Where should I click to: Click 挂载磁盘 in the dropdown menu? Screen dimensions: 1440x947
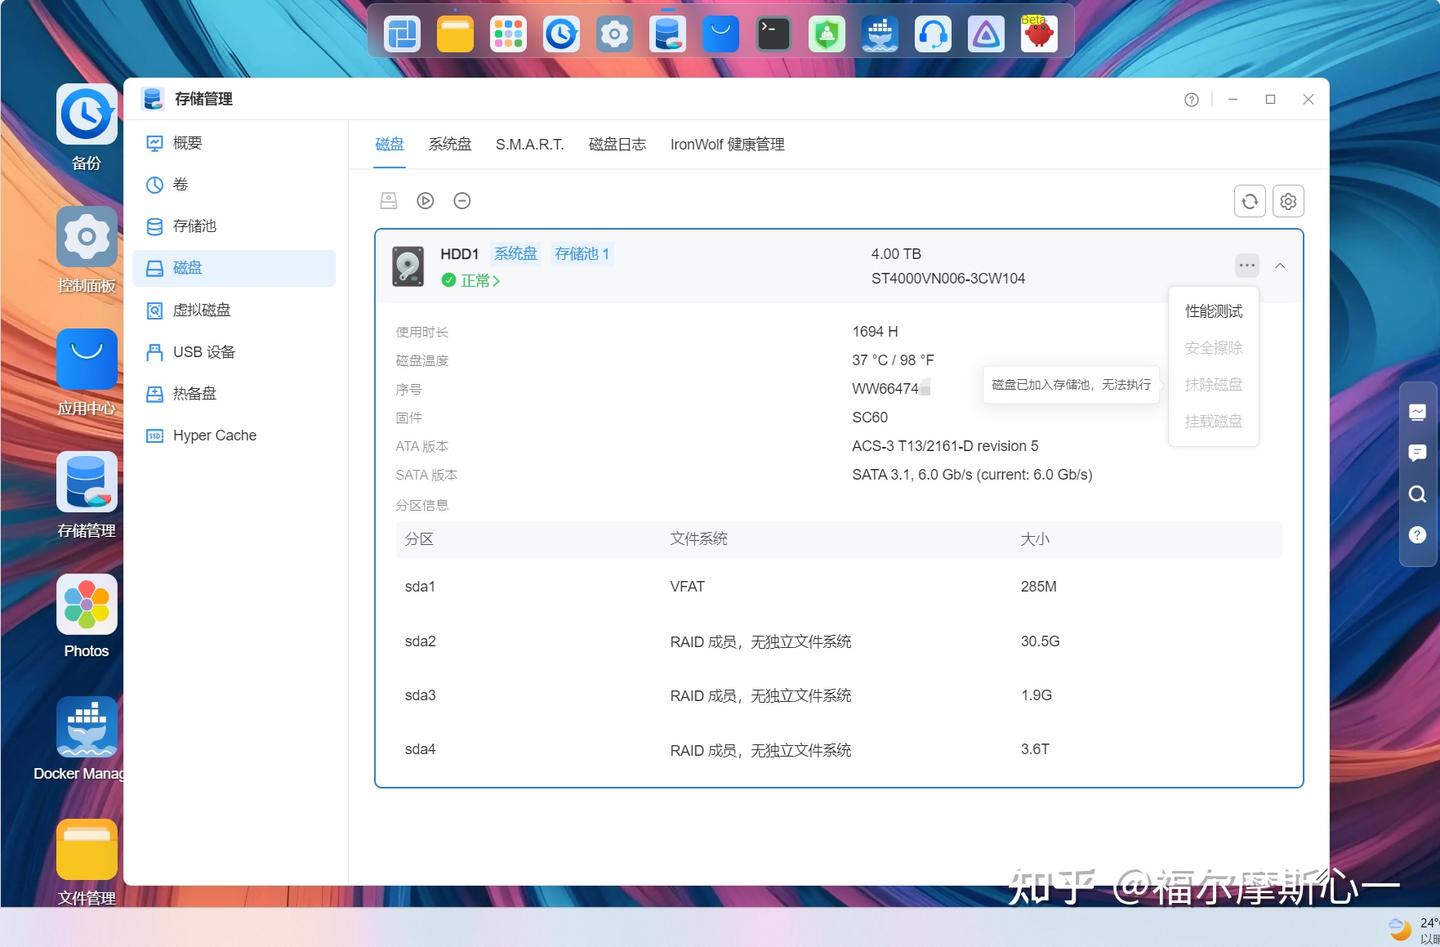[x=1213, y=421]
